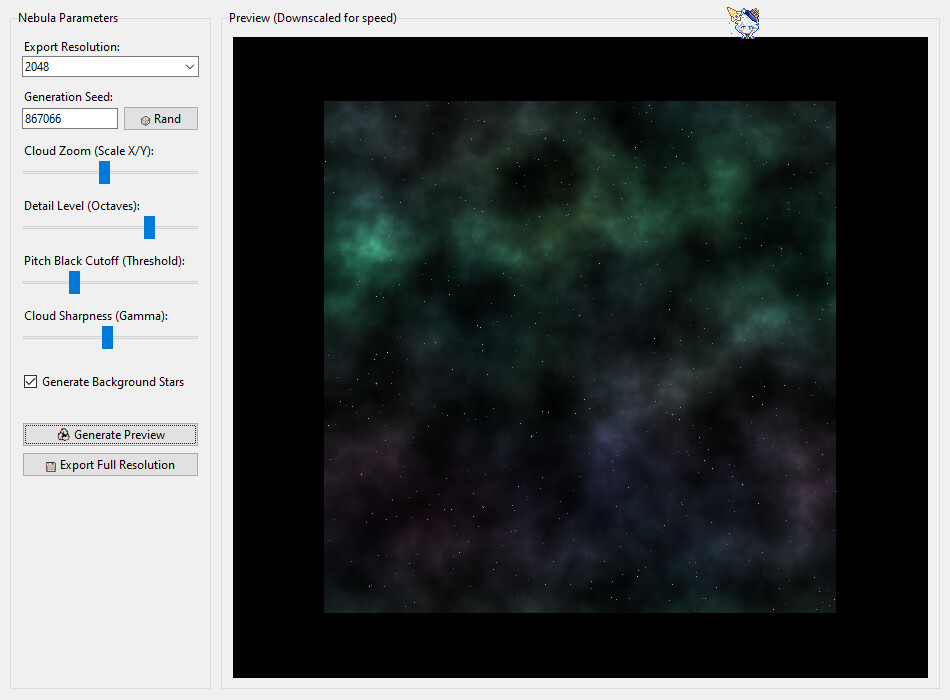
Task: Click the dice icon on Rand button
Action: [x=145, y=120]
